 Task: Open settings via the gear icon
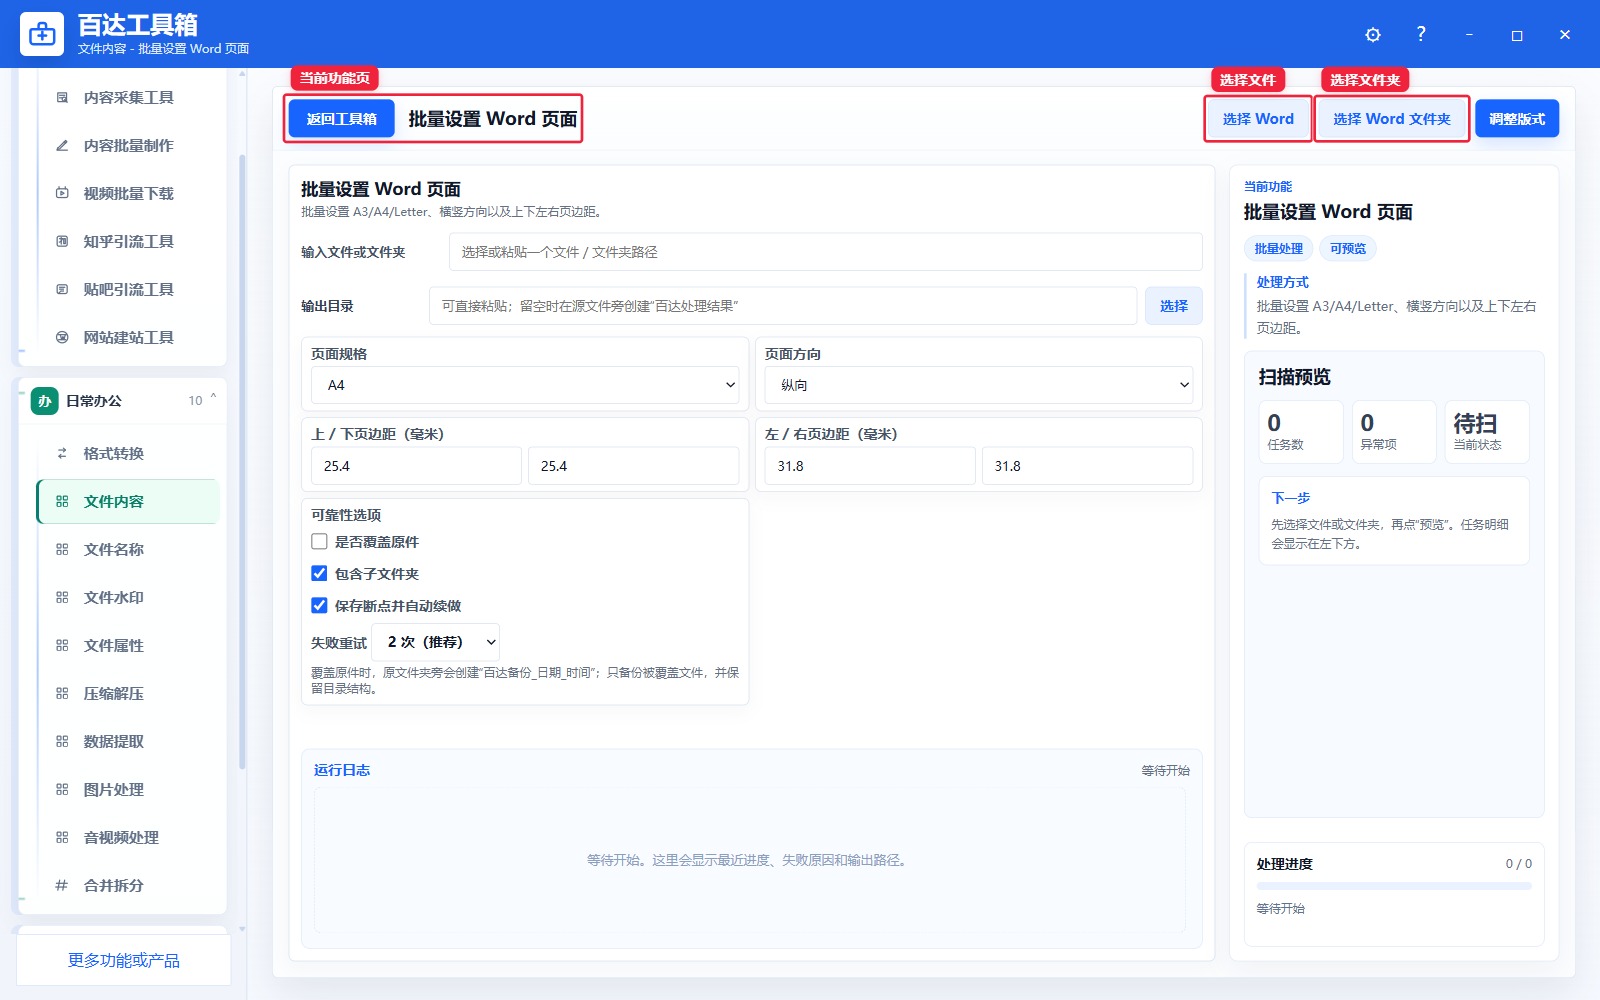[x=1373, y=35]
